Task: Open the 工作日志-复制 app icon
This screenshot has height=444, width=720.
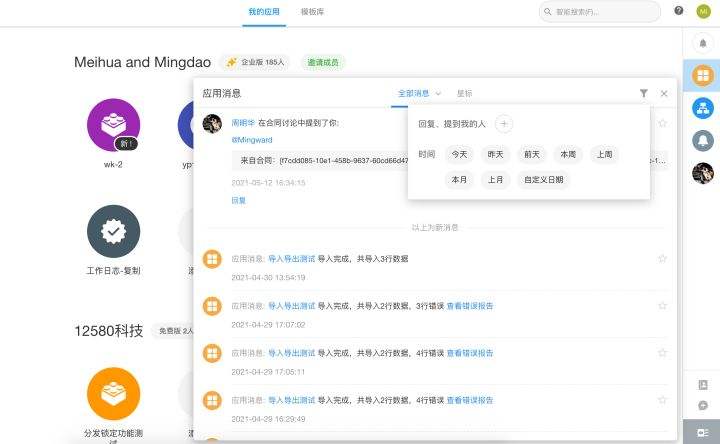Action: [x=113, y=232]
